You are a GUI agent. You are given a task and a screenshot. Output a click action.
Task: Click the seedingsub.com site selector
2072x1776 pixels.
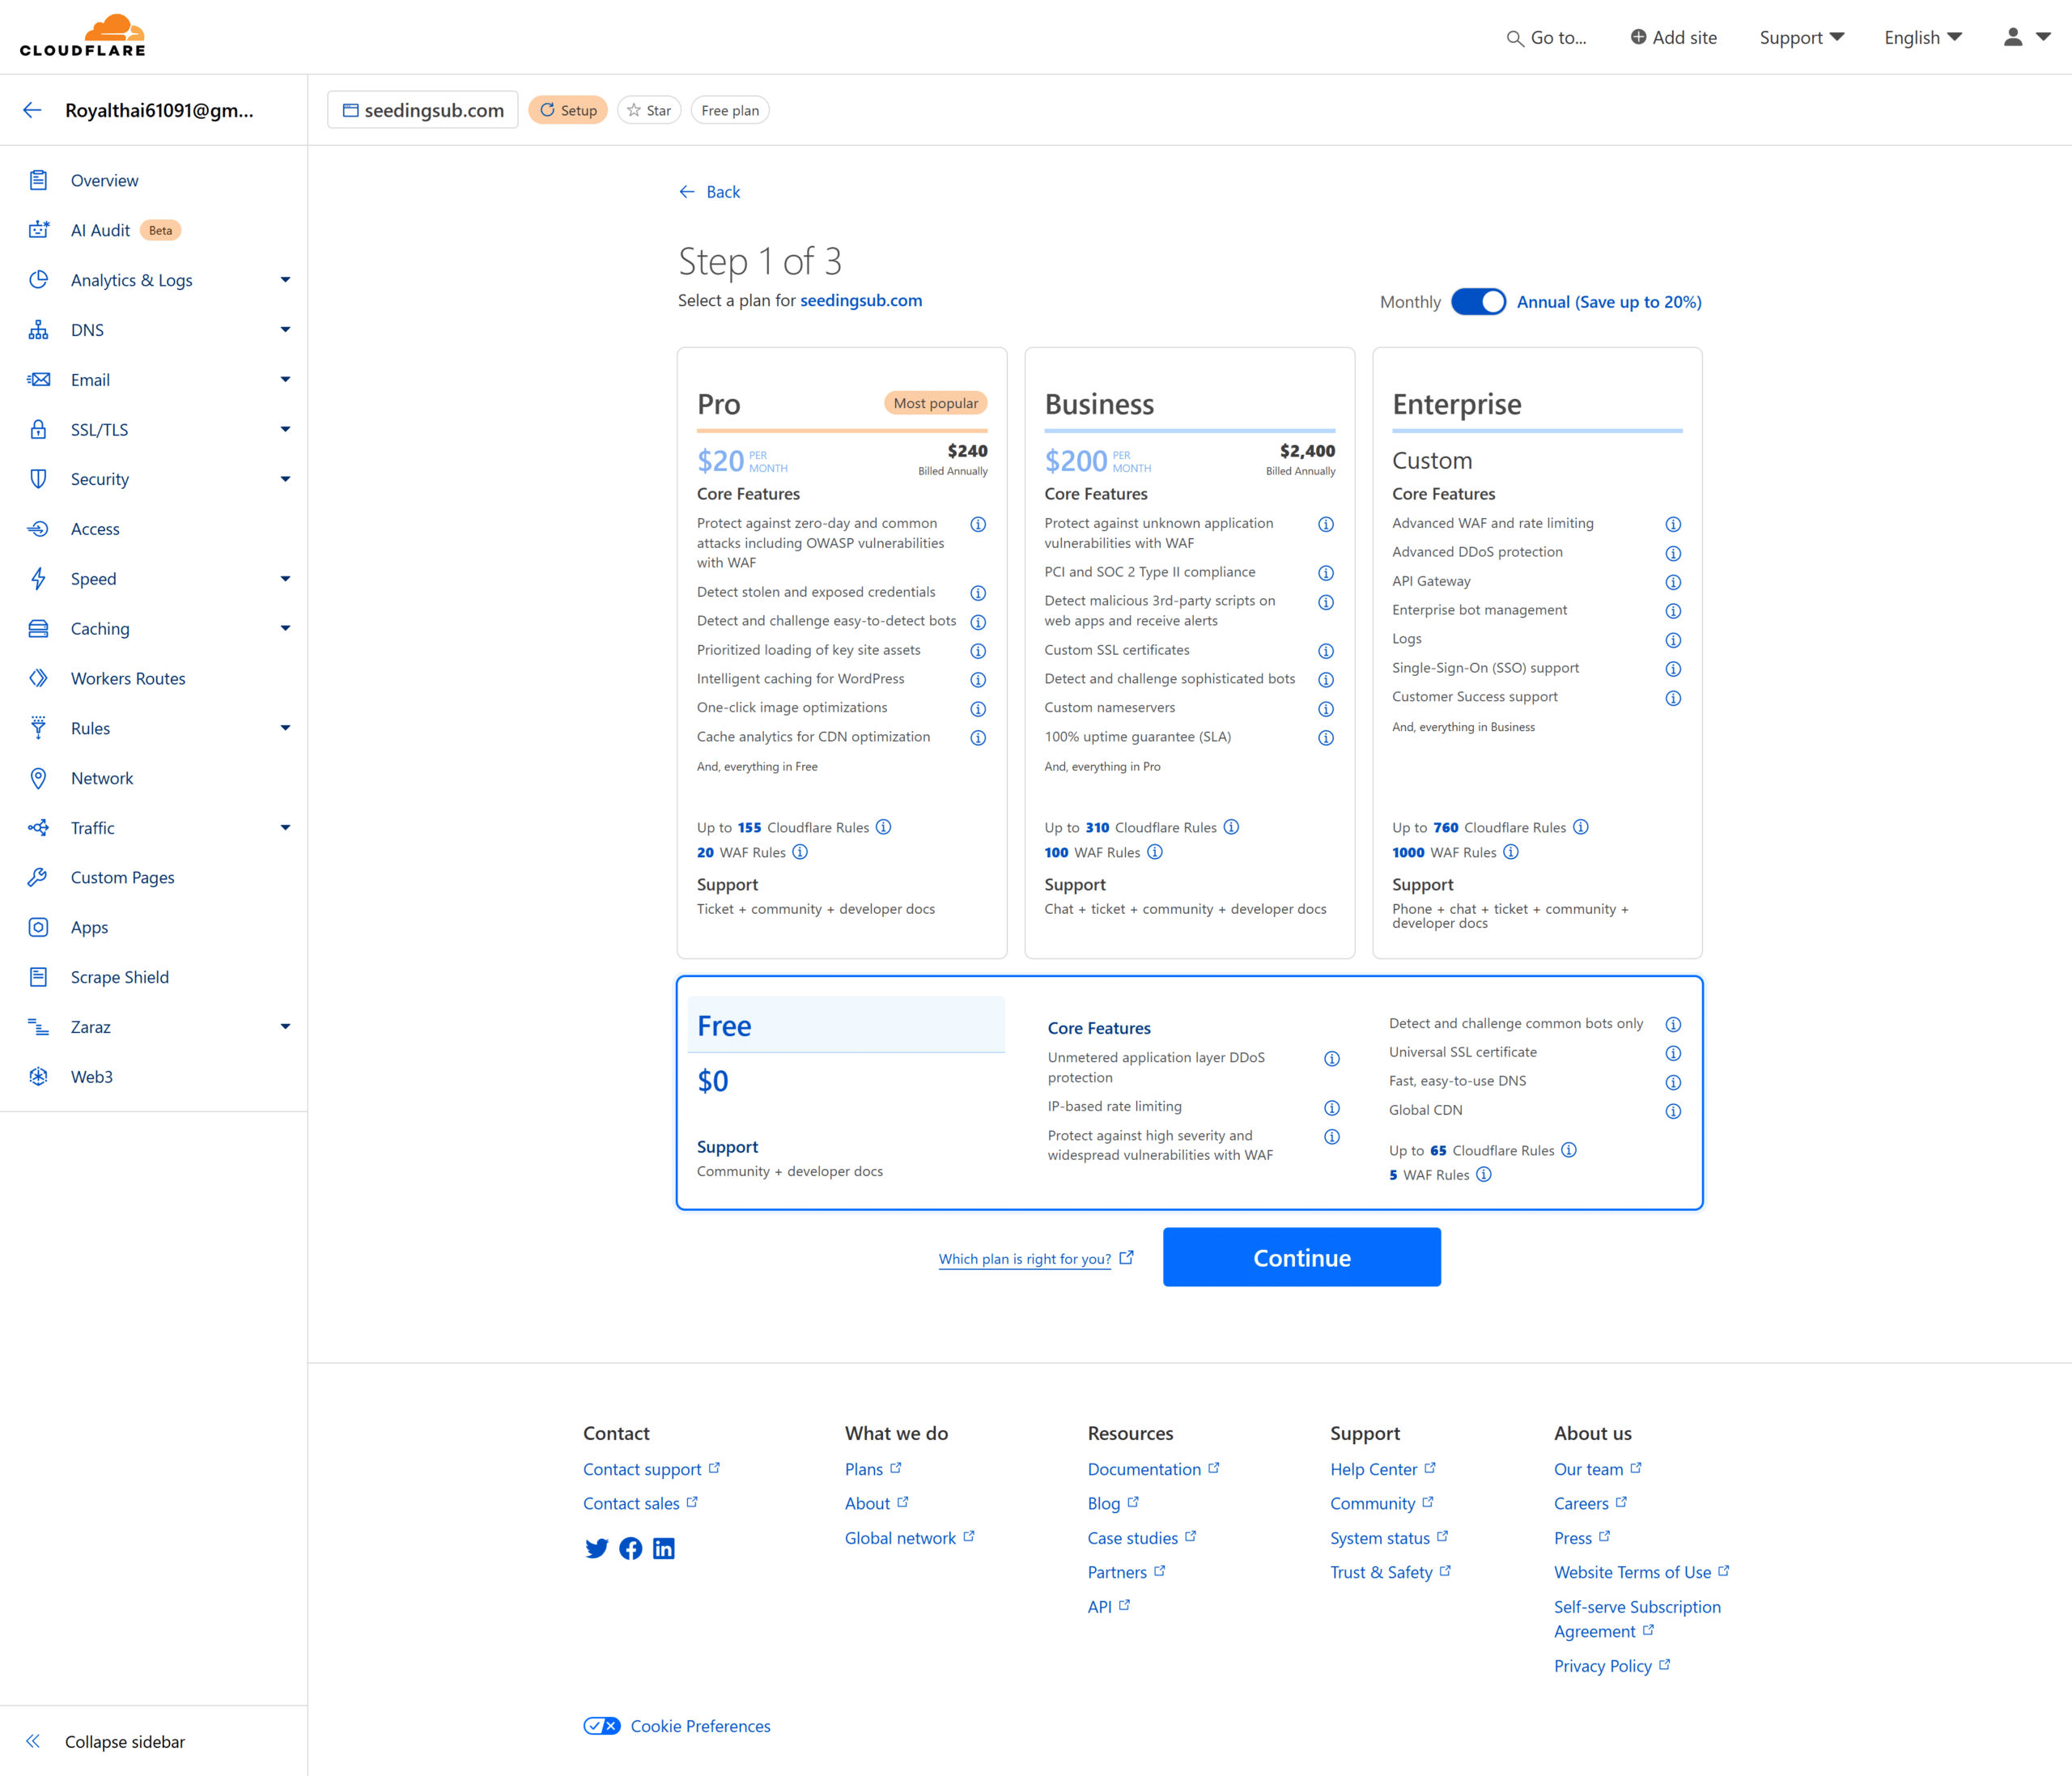pos(423,110)
